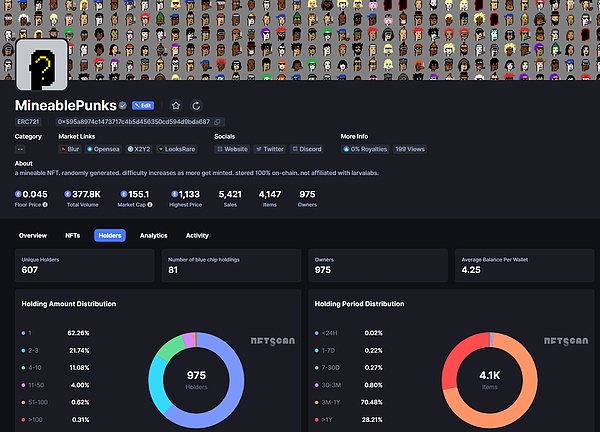Open the Discord social link

(307, 149)
